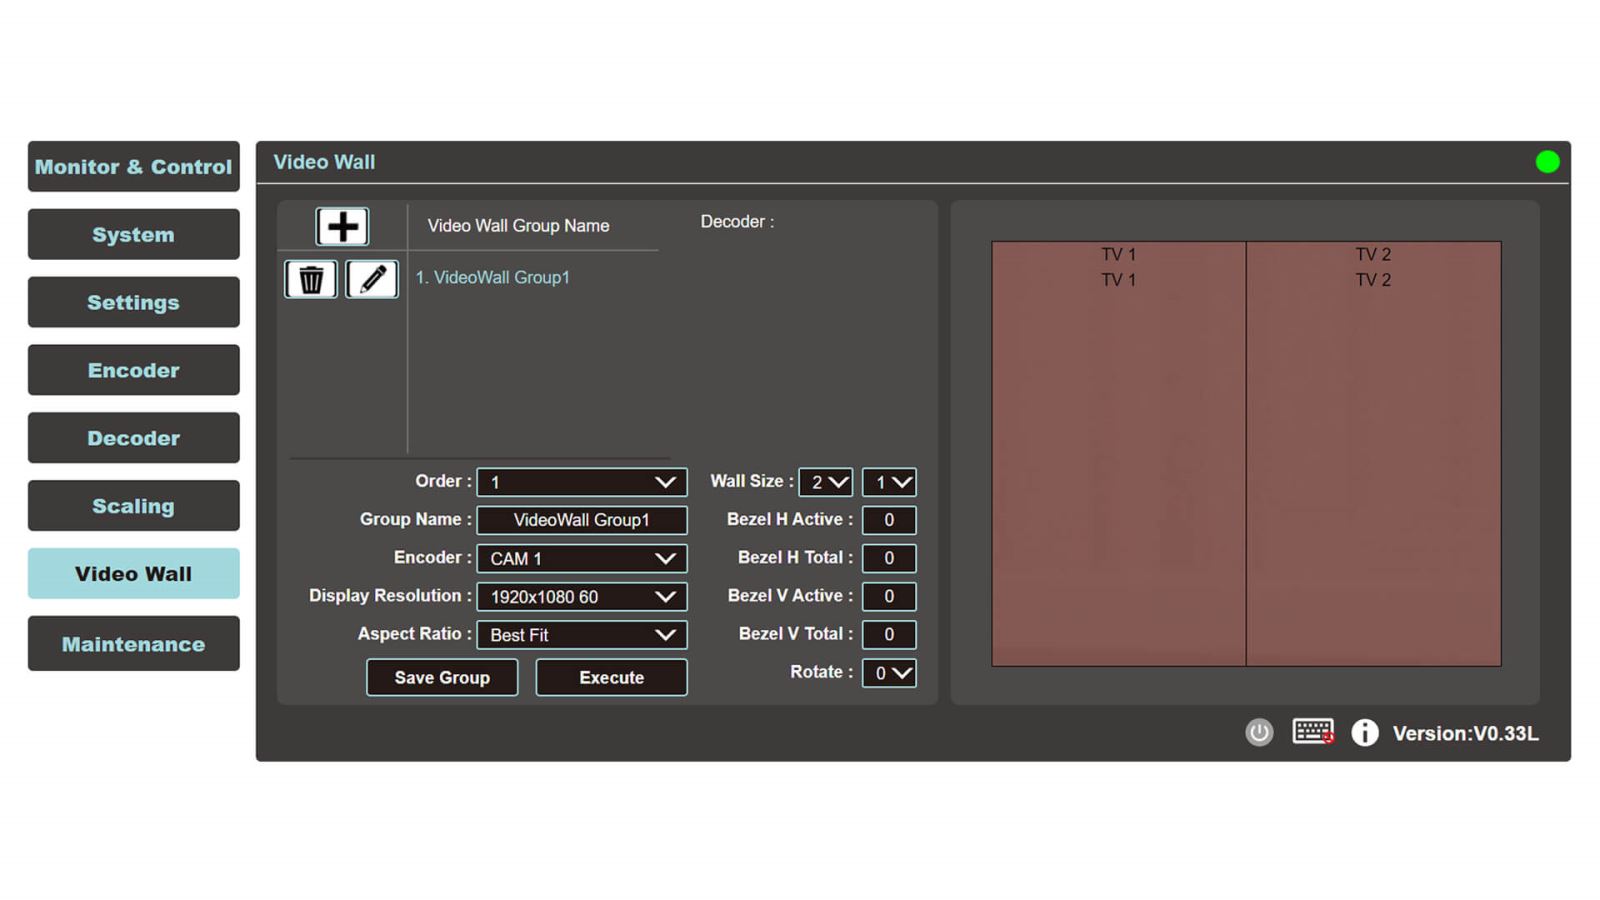Image resolution: width=1600 pixels, height=900 pixels.
Task: Select the TV 2 wall panel
Action: (x=1374, y=453)
